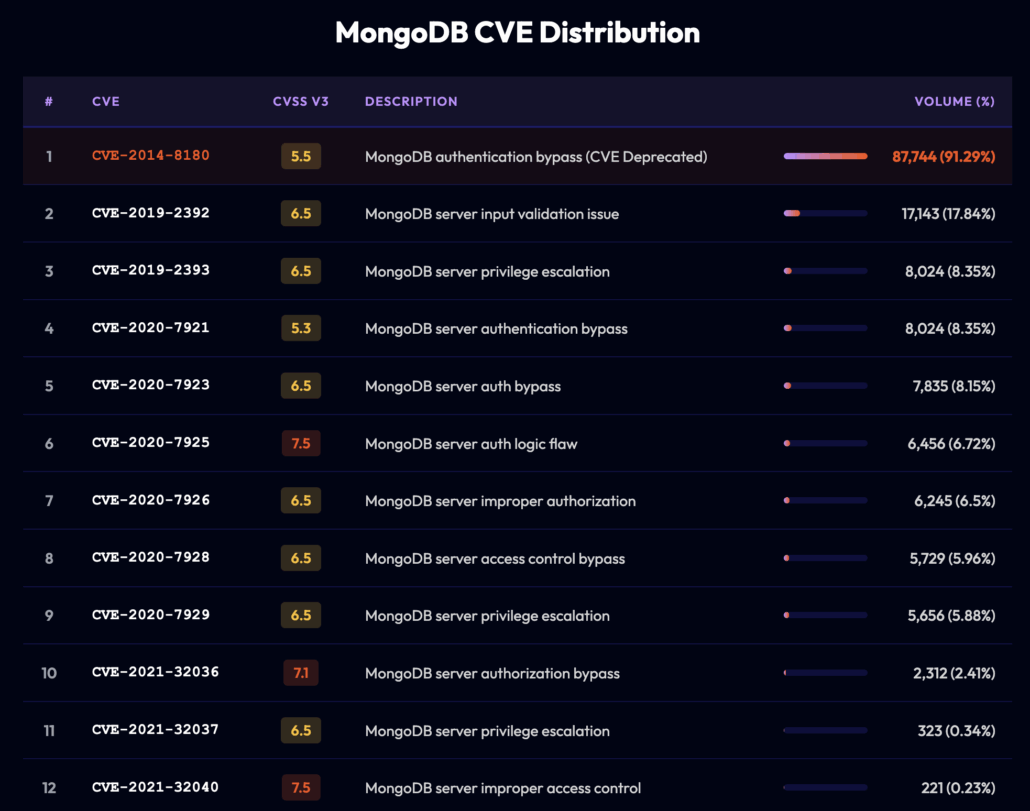Sort by the CVSS V3 column header
Screen dimensions: 1030x811
[x=298, y=101]
